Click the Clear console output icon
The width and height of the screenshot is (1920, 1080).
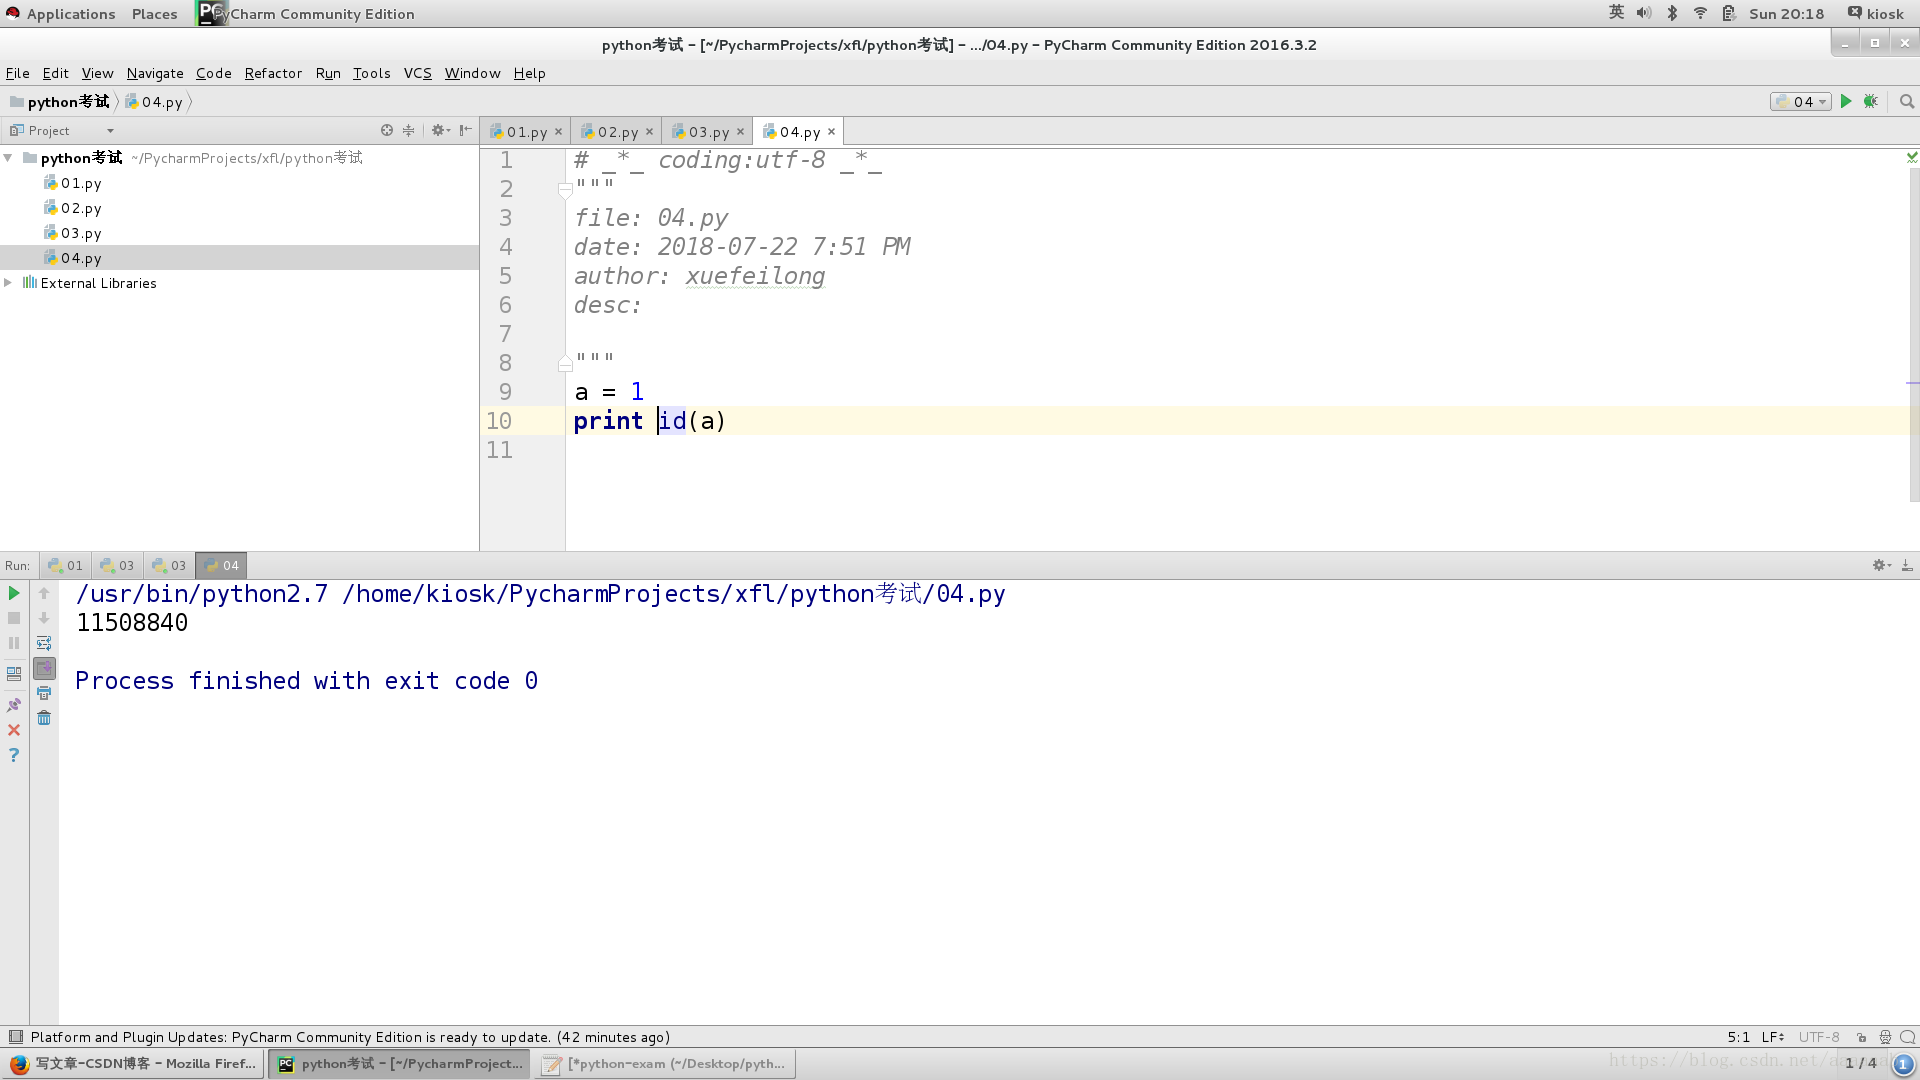(x=44, y=717)
